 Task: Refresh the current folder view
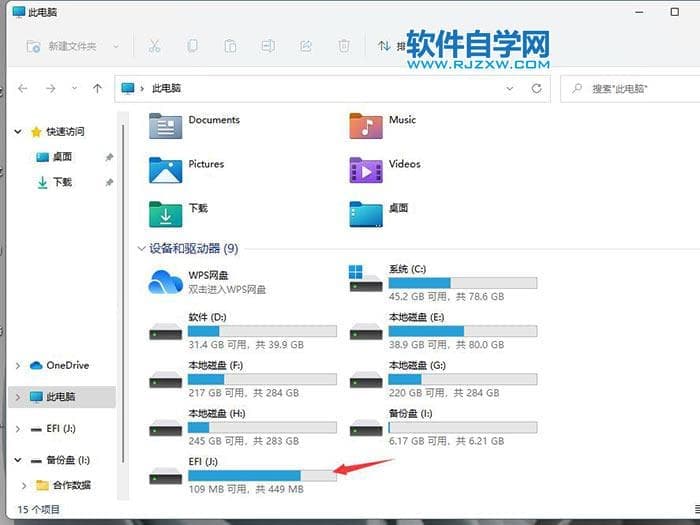[537, 88]
